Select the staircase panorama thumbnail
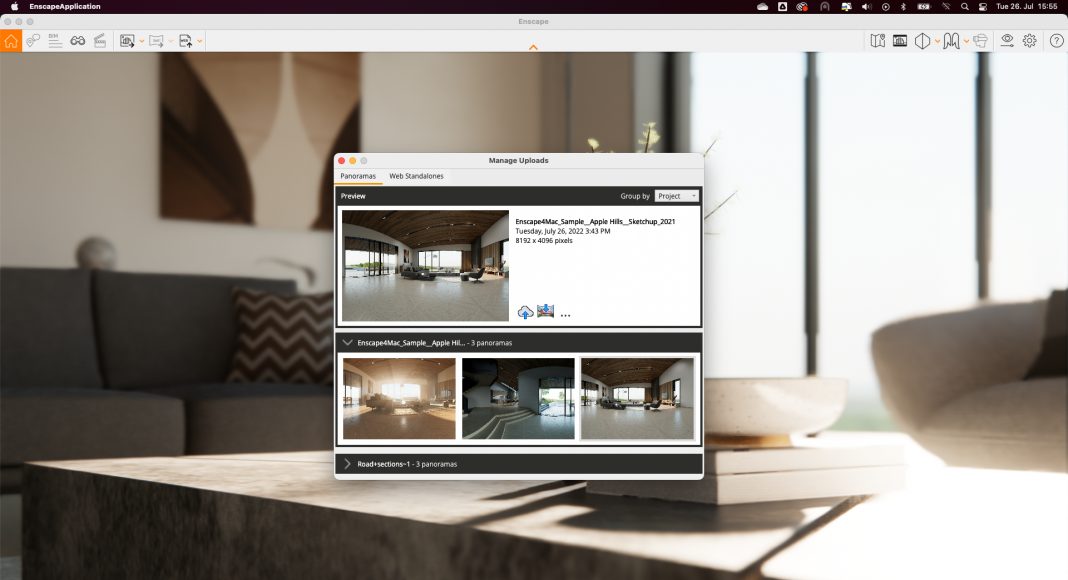Image resolution: width=1068 pixels, height=580 pixels. click(518, 399)
